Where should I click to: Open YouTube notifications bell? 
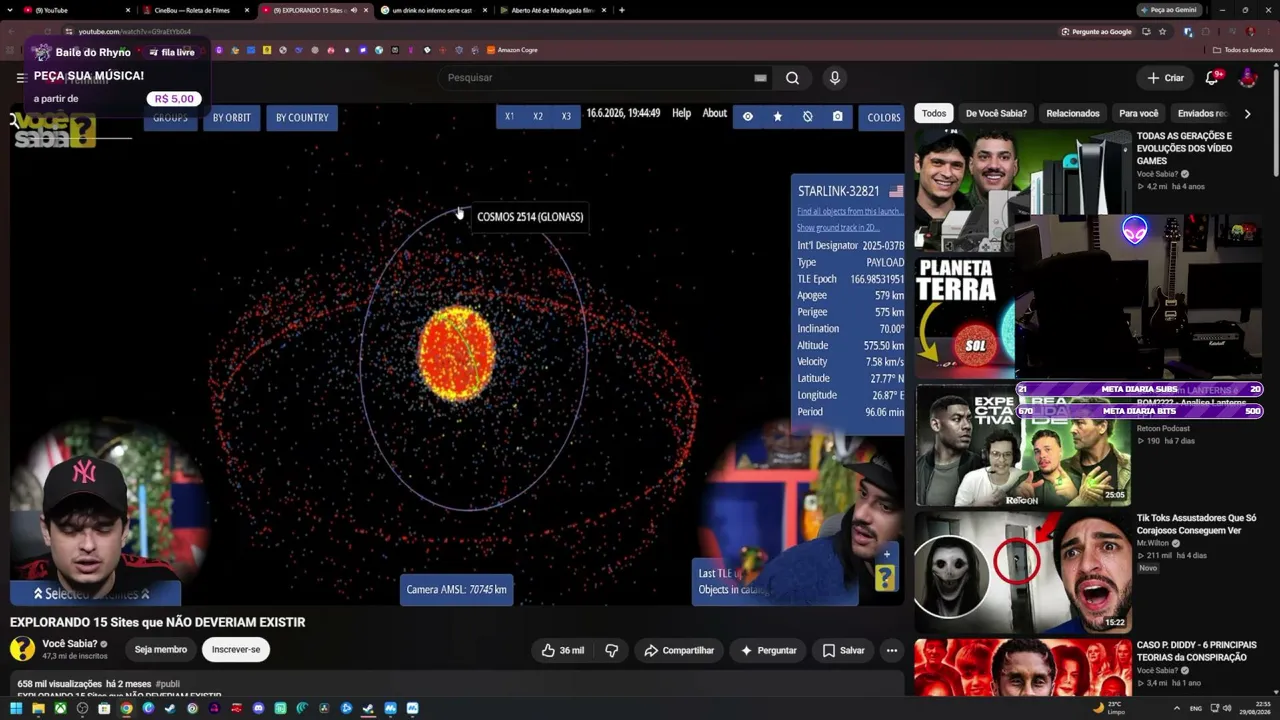pos(1212,78)
